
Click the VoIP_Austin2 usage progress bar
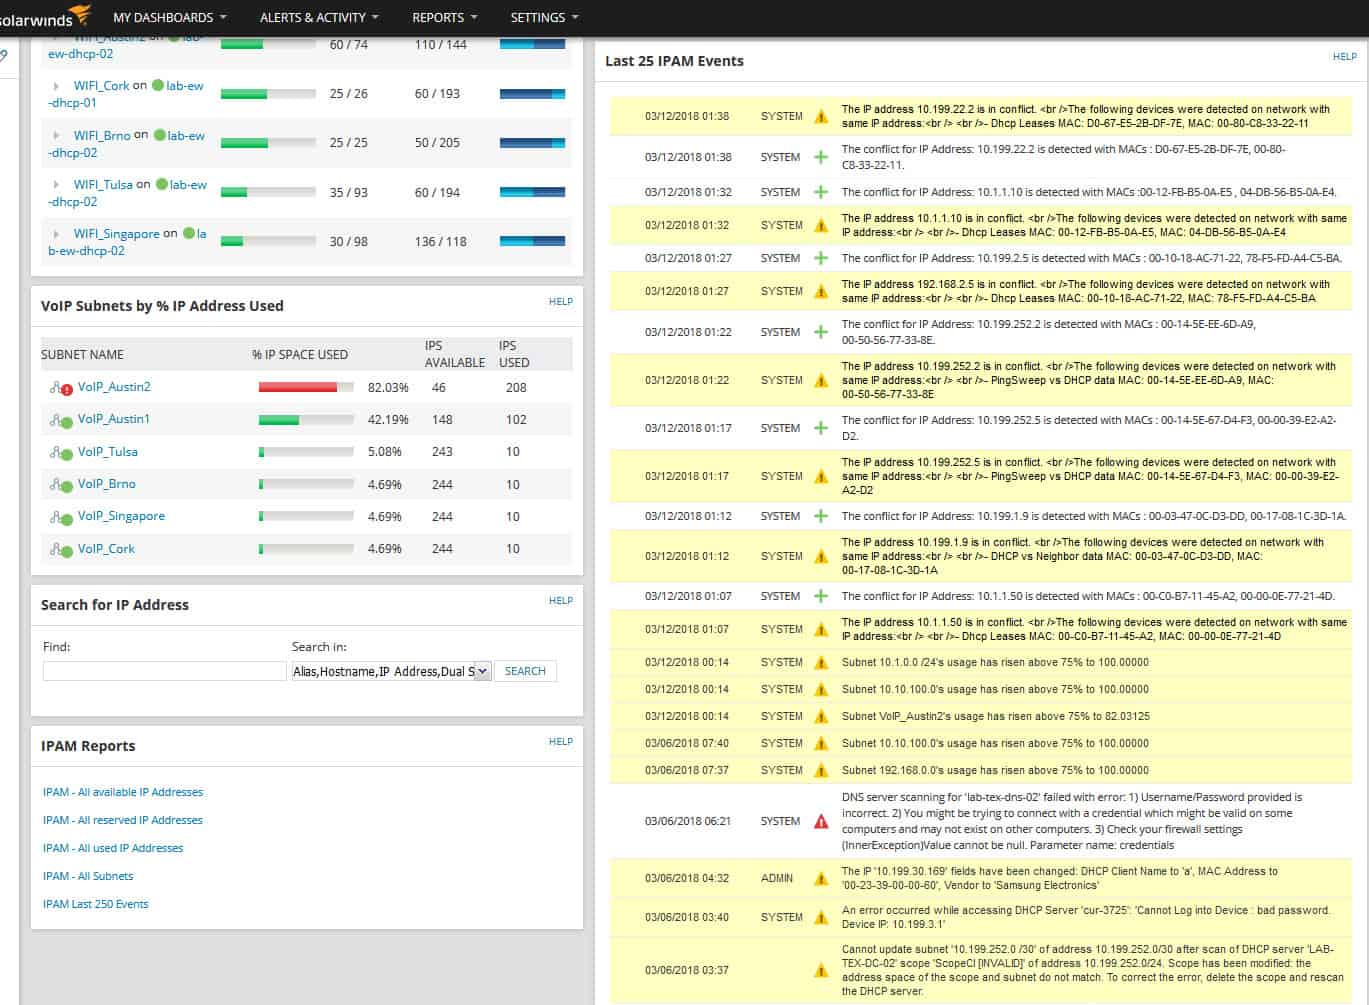(x=304, y=386)
